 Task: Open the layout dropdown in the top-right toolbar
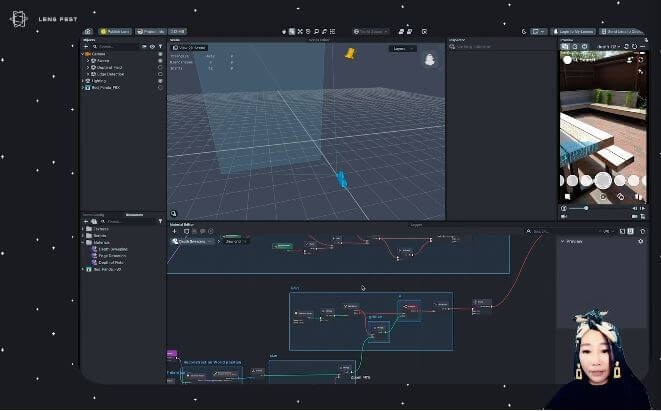538,32
